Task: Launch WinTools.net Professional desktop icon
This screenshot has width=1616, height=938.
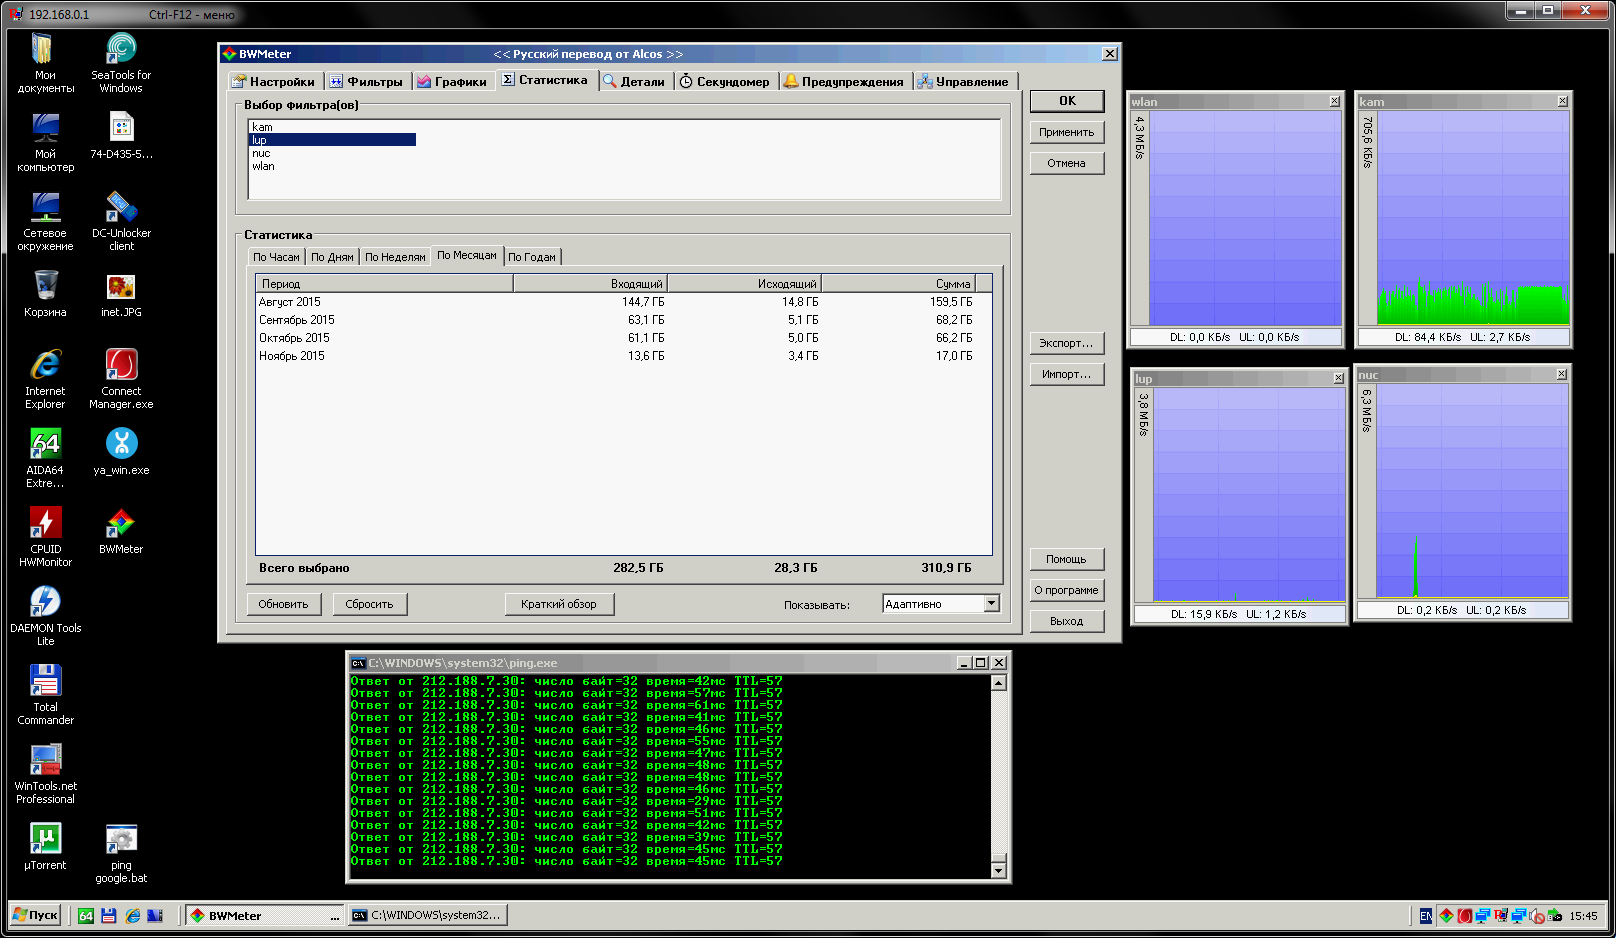Action: tap(45, 774)
